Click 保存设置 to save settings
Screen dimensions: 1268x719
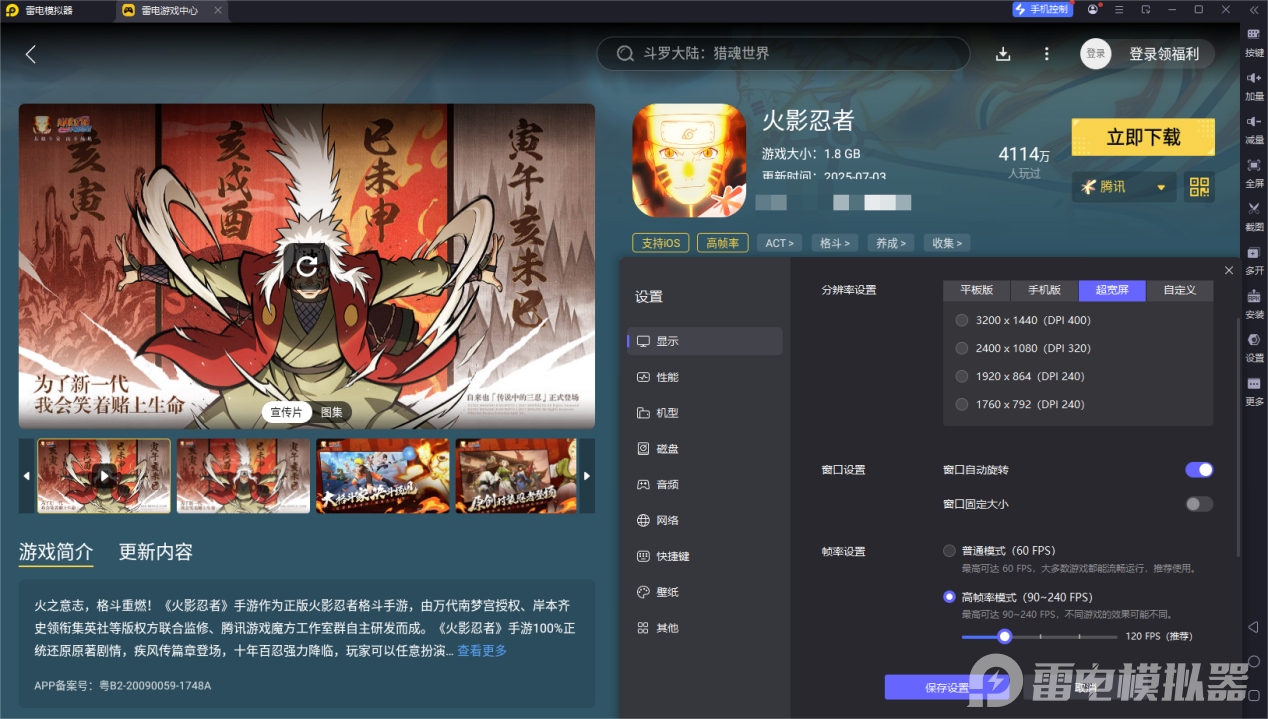click(947, 687)
